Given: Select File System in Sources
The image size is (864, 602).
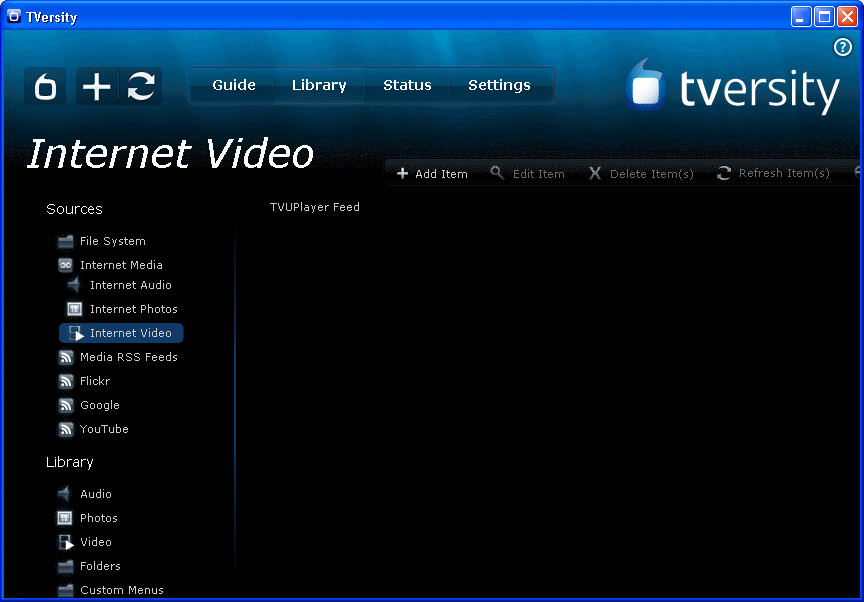Looking at the screenshot, I should (112, 241).
